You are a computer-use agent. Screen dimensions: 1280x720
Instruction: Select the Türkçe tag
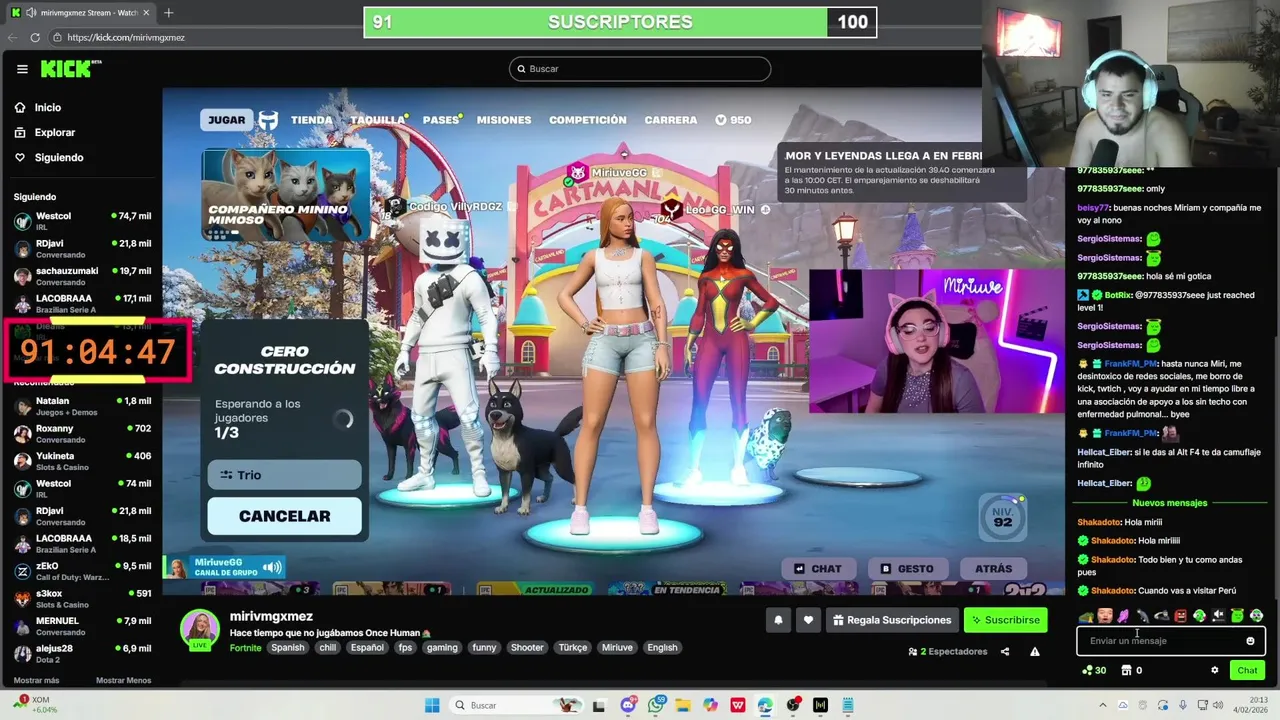pyautogui.click(x=573, y=647)
